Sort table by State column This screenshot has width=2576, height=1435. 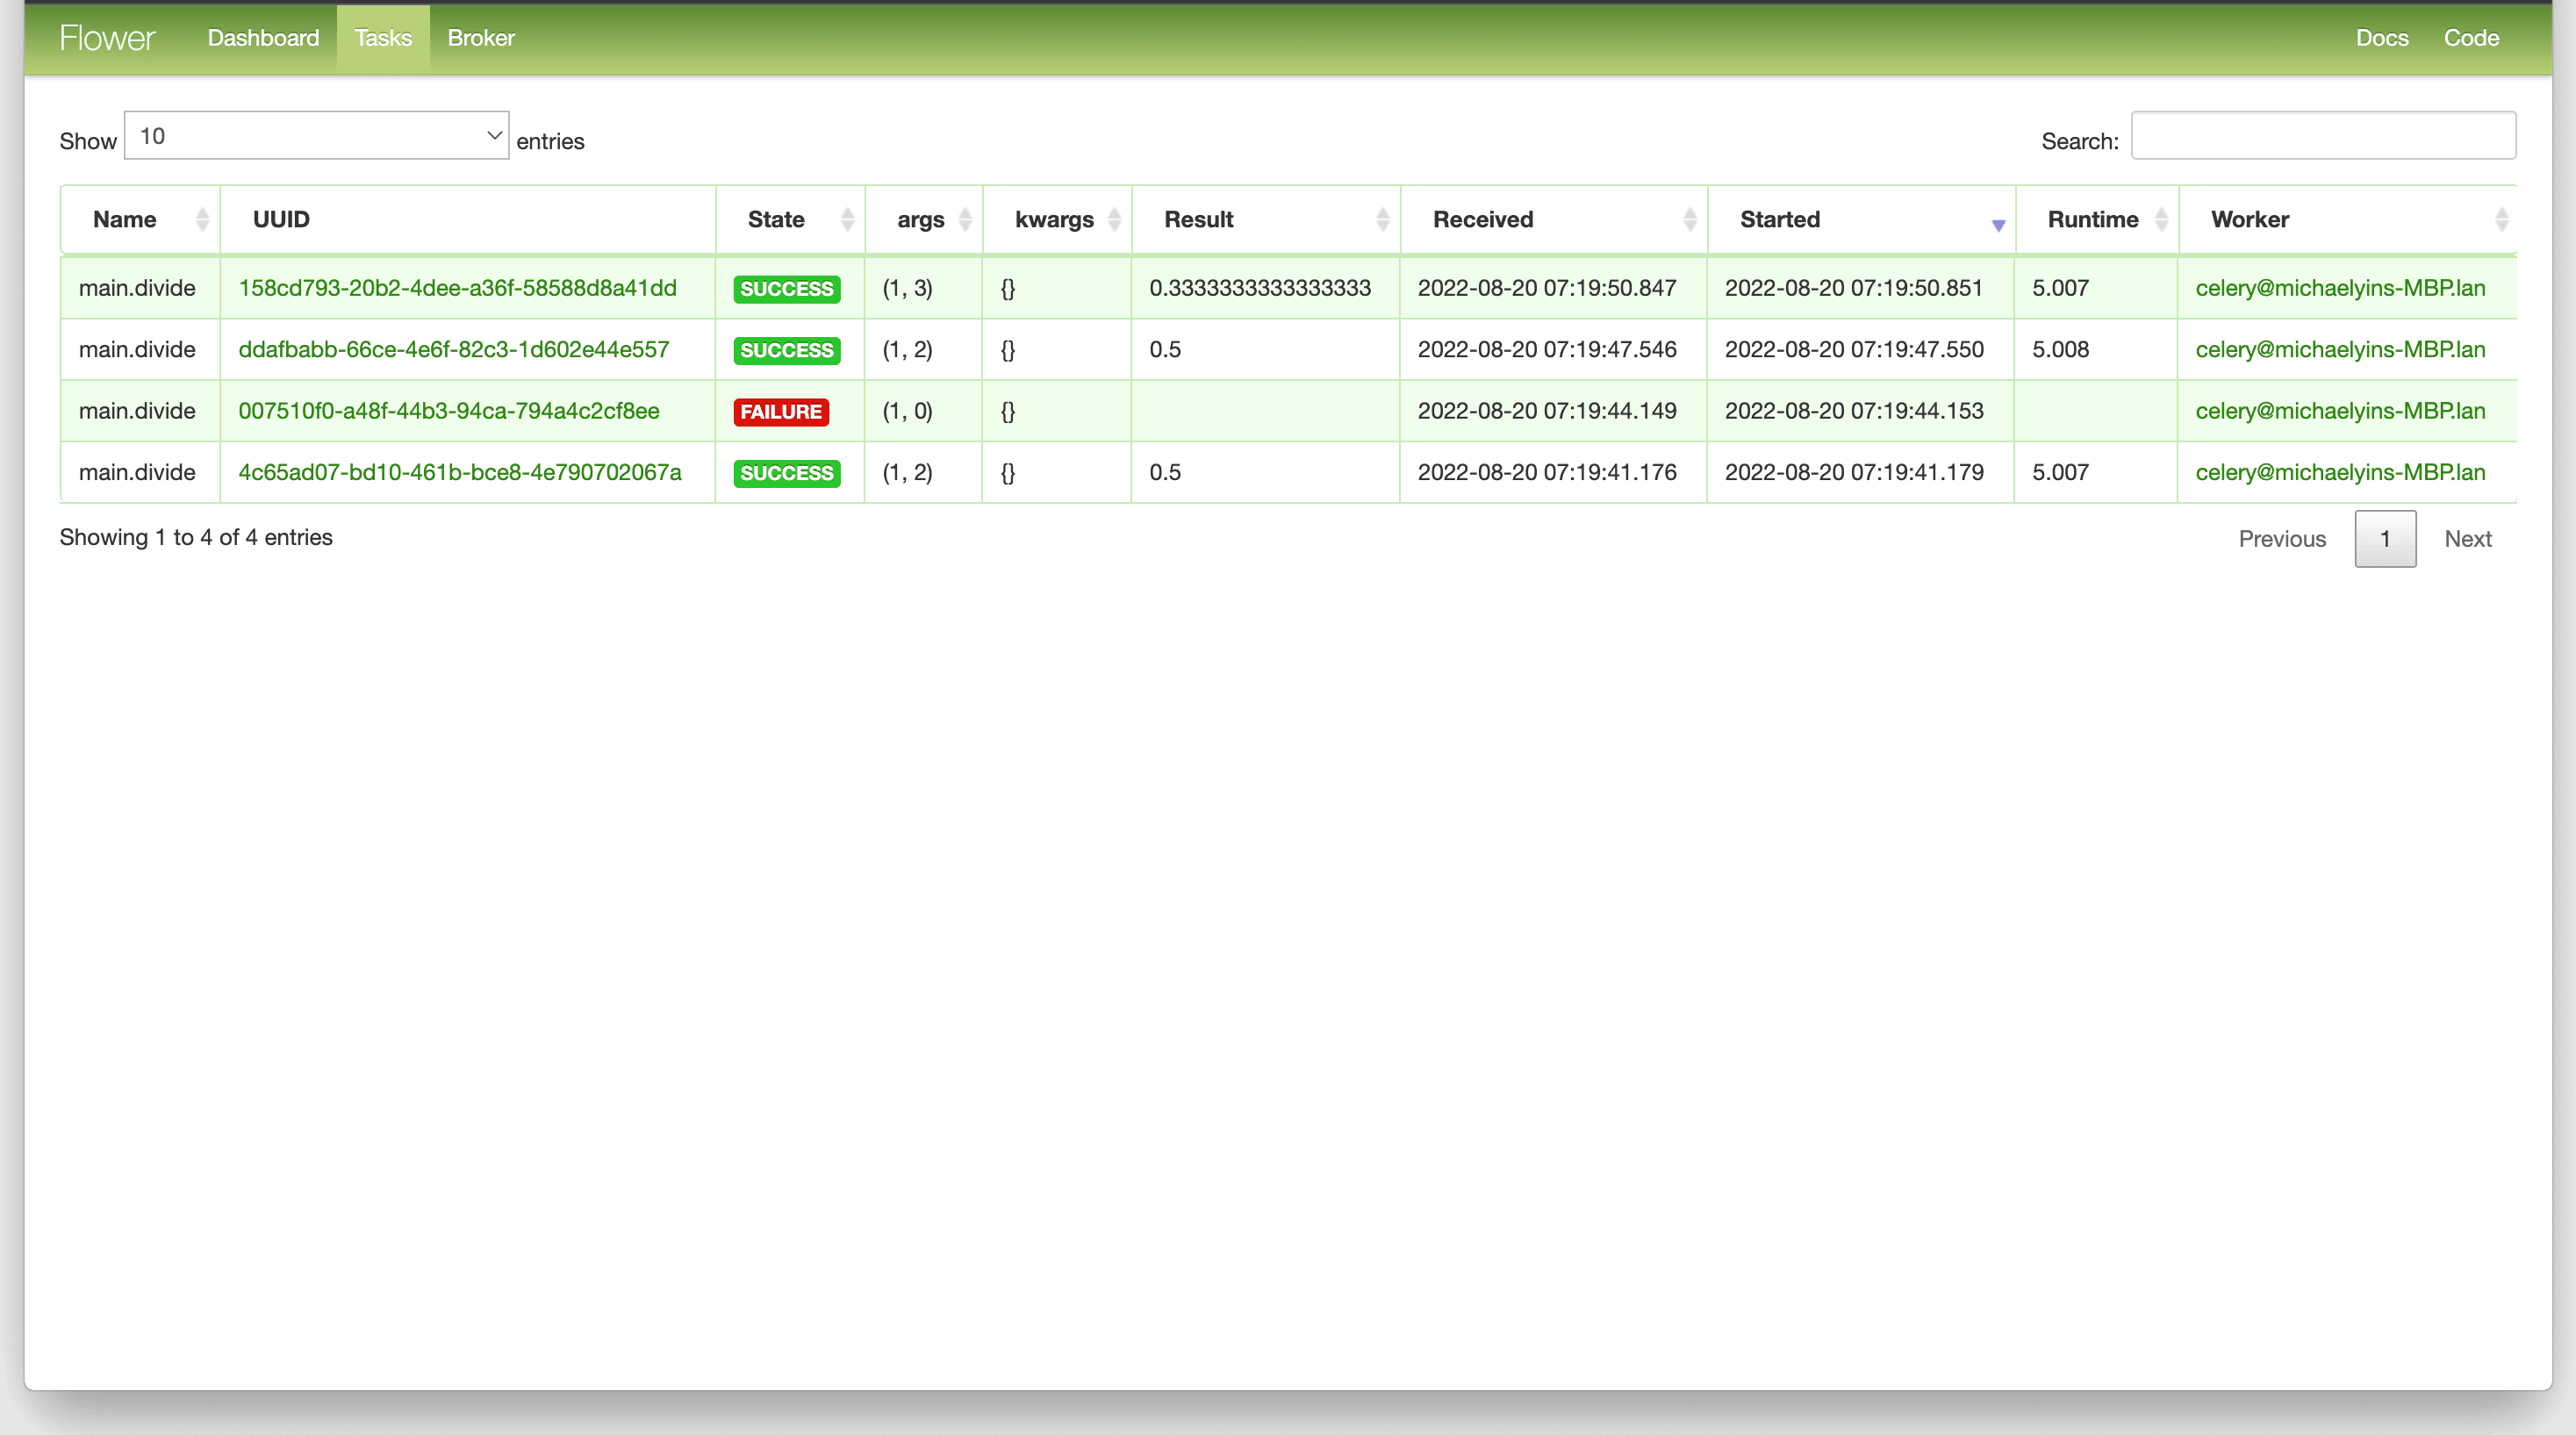point(790,219)
